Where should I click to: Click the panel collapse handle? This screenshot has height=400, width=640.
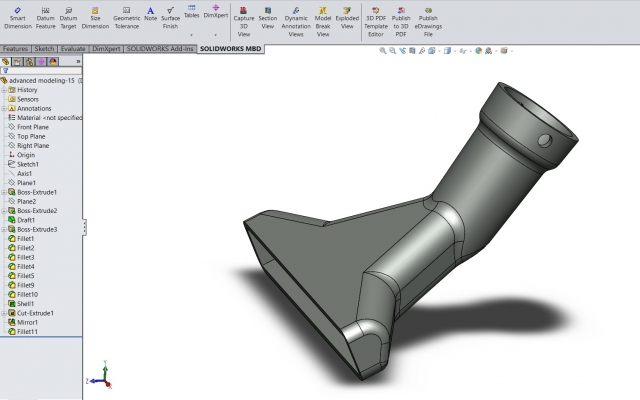tap(84, 227)
